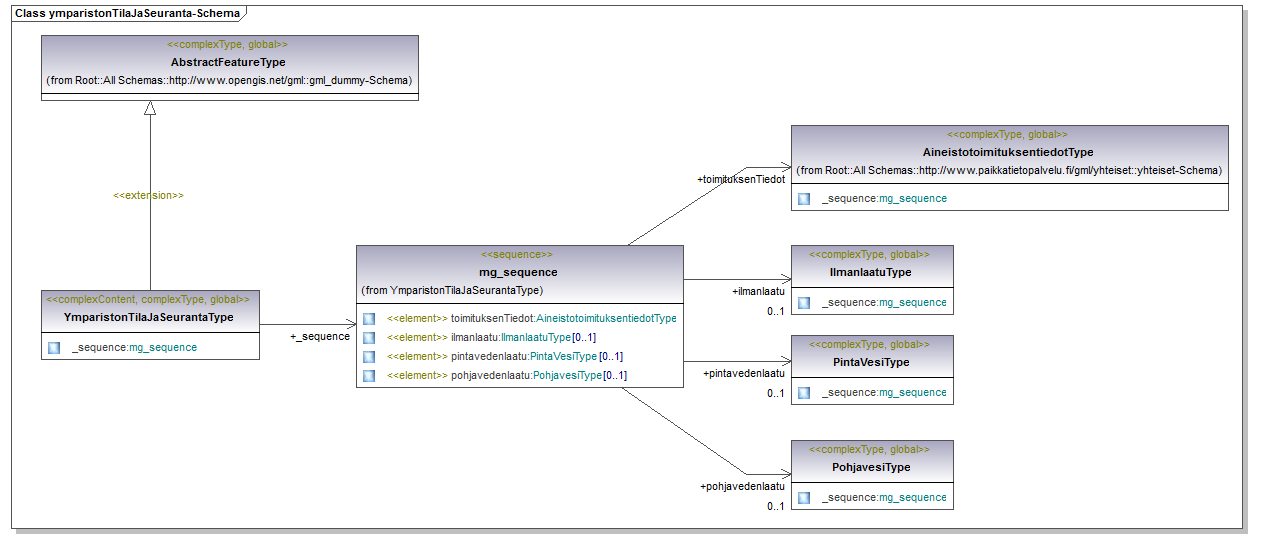Select the +pohjavedenlaatu association label
This screenshot has height=549, width=1269.
click(x=743, y=486)
